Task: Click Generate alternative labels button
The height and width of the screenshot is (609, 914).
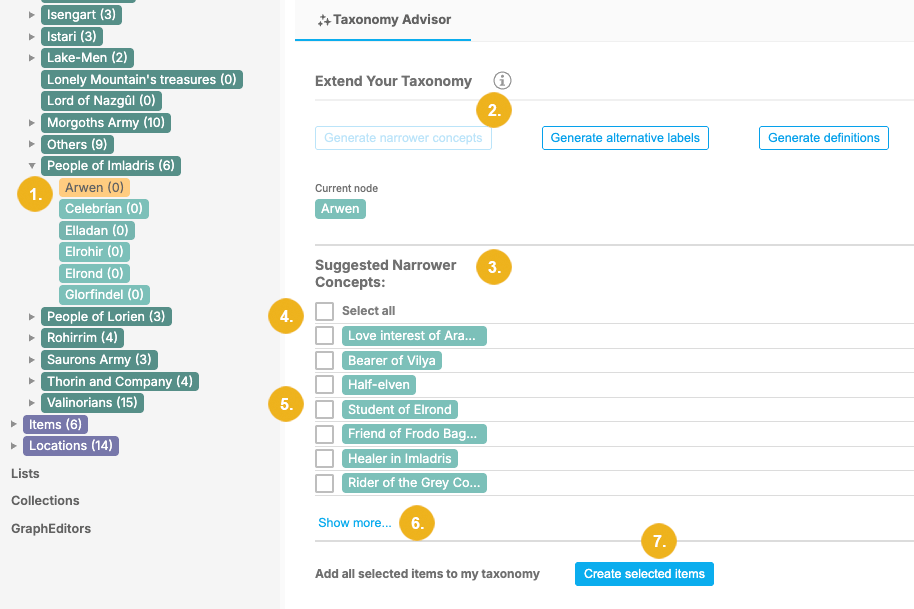Action: (x=625, y=138)
